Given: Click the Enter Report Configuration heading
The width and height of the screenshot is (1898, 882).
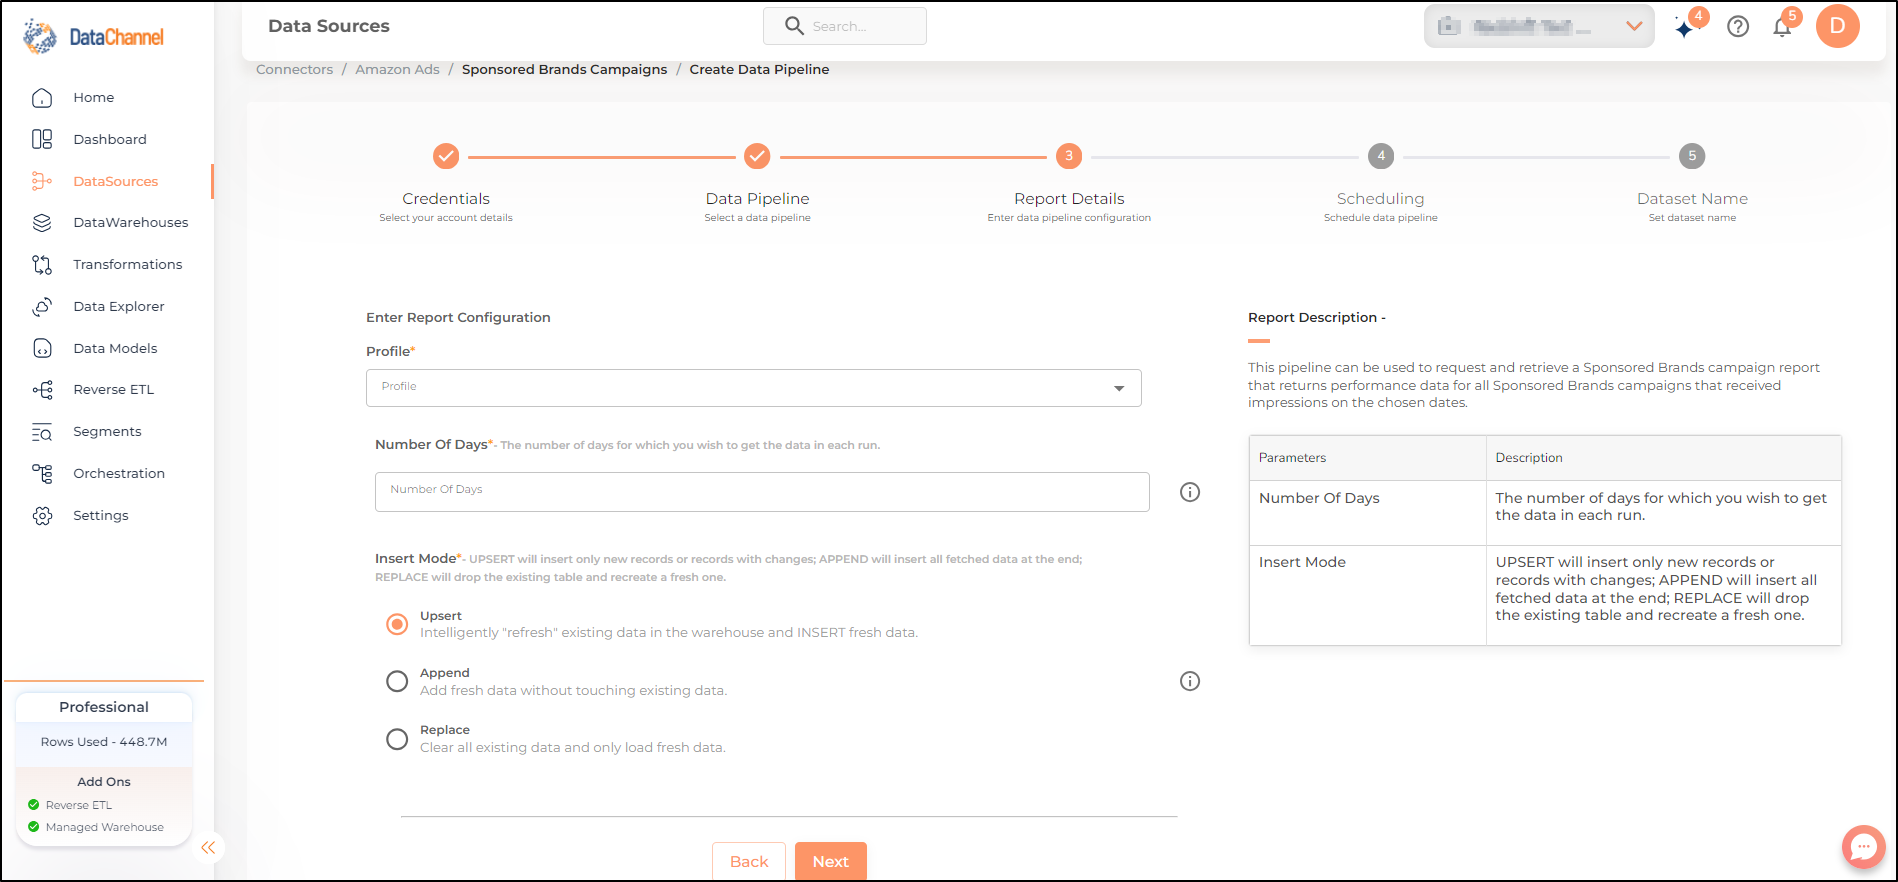Looking at the screenshot, I should tap(458, 317).
